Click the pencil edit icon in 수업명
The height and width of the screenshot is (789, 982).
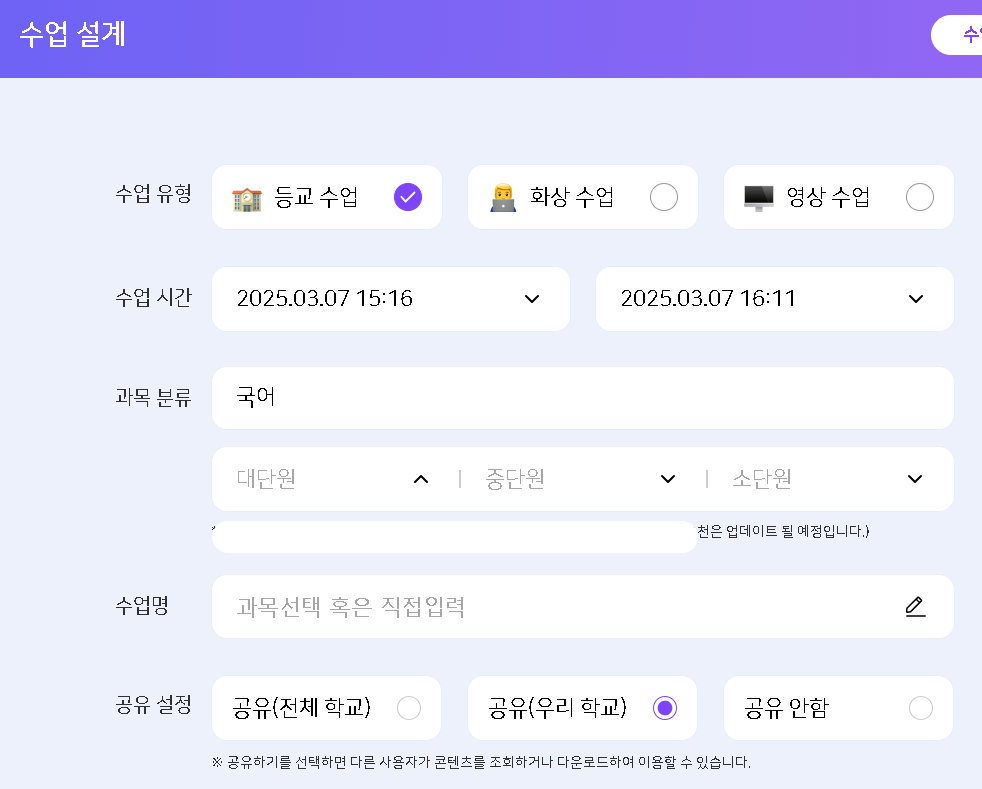[914, 606]
